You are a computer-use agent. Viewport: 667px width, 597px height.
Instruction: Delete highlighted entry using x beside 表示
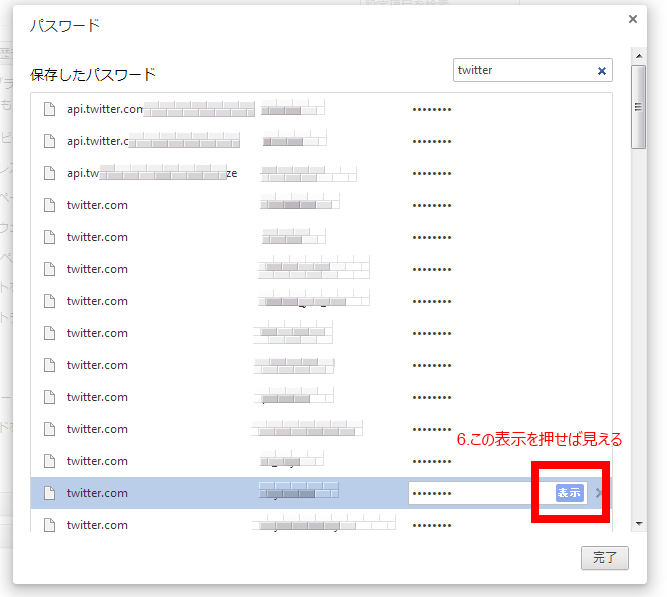click(599, 493)
